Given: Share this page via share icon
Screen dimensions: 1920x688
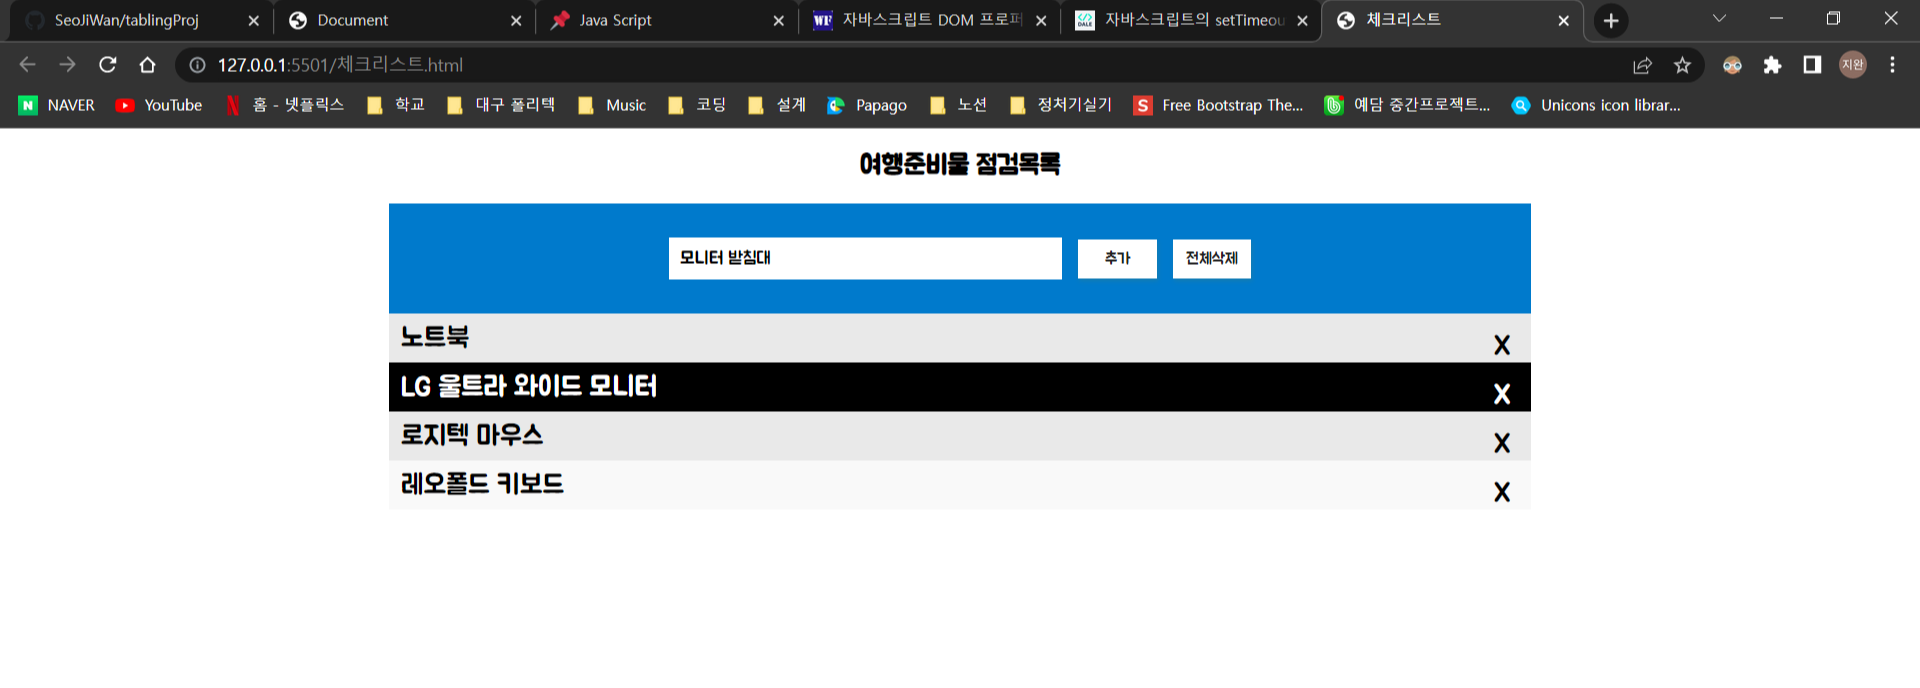Looking at the screenshot, I should point(1642,65).
